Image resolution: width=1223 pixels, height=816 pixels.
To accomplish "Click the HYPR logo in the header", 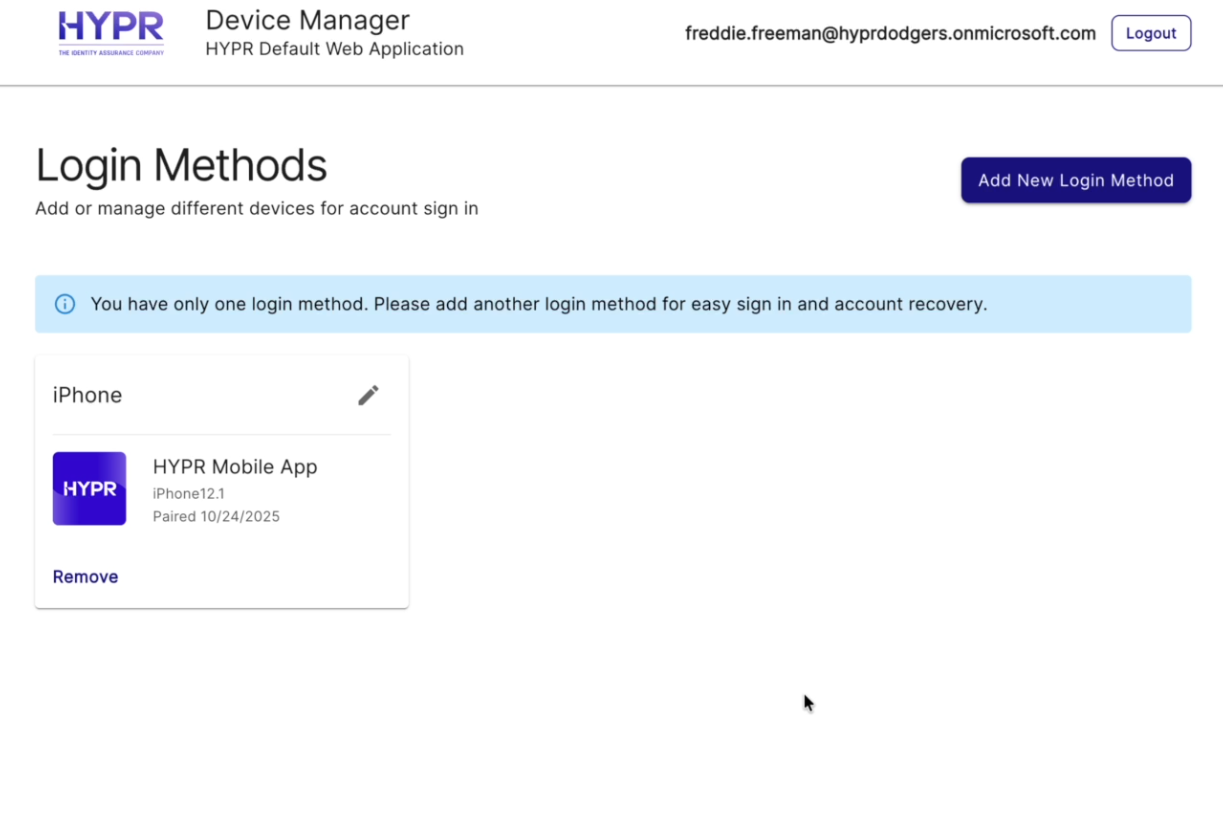I will (x=110, y=27).
